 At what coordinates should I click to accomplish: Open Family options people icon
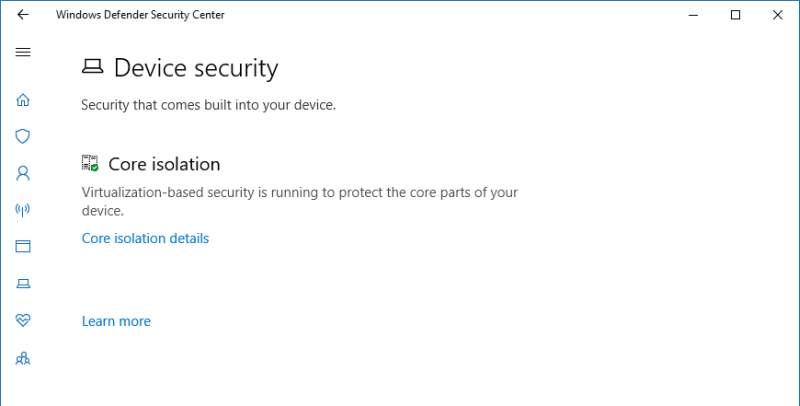point(23,357)
